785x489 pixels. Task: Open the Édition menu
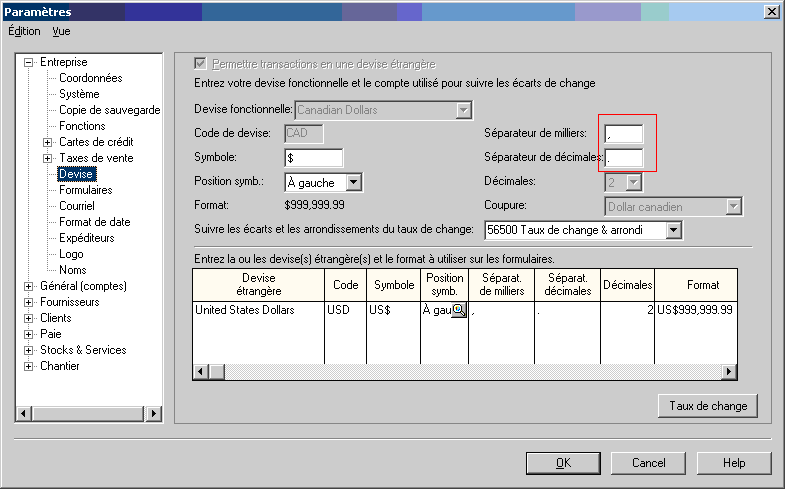point(24,31)
